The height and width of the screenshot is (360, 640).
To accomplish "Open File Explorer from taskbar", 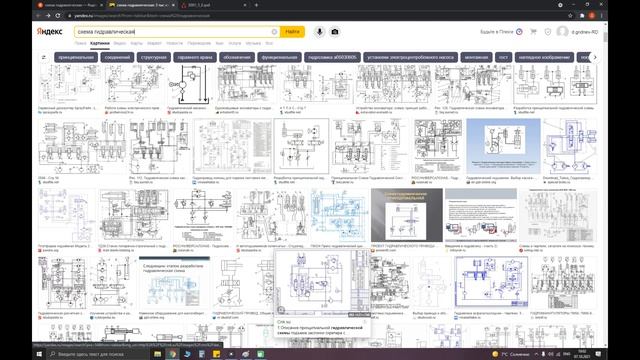I will 157,354.
